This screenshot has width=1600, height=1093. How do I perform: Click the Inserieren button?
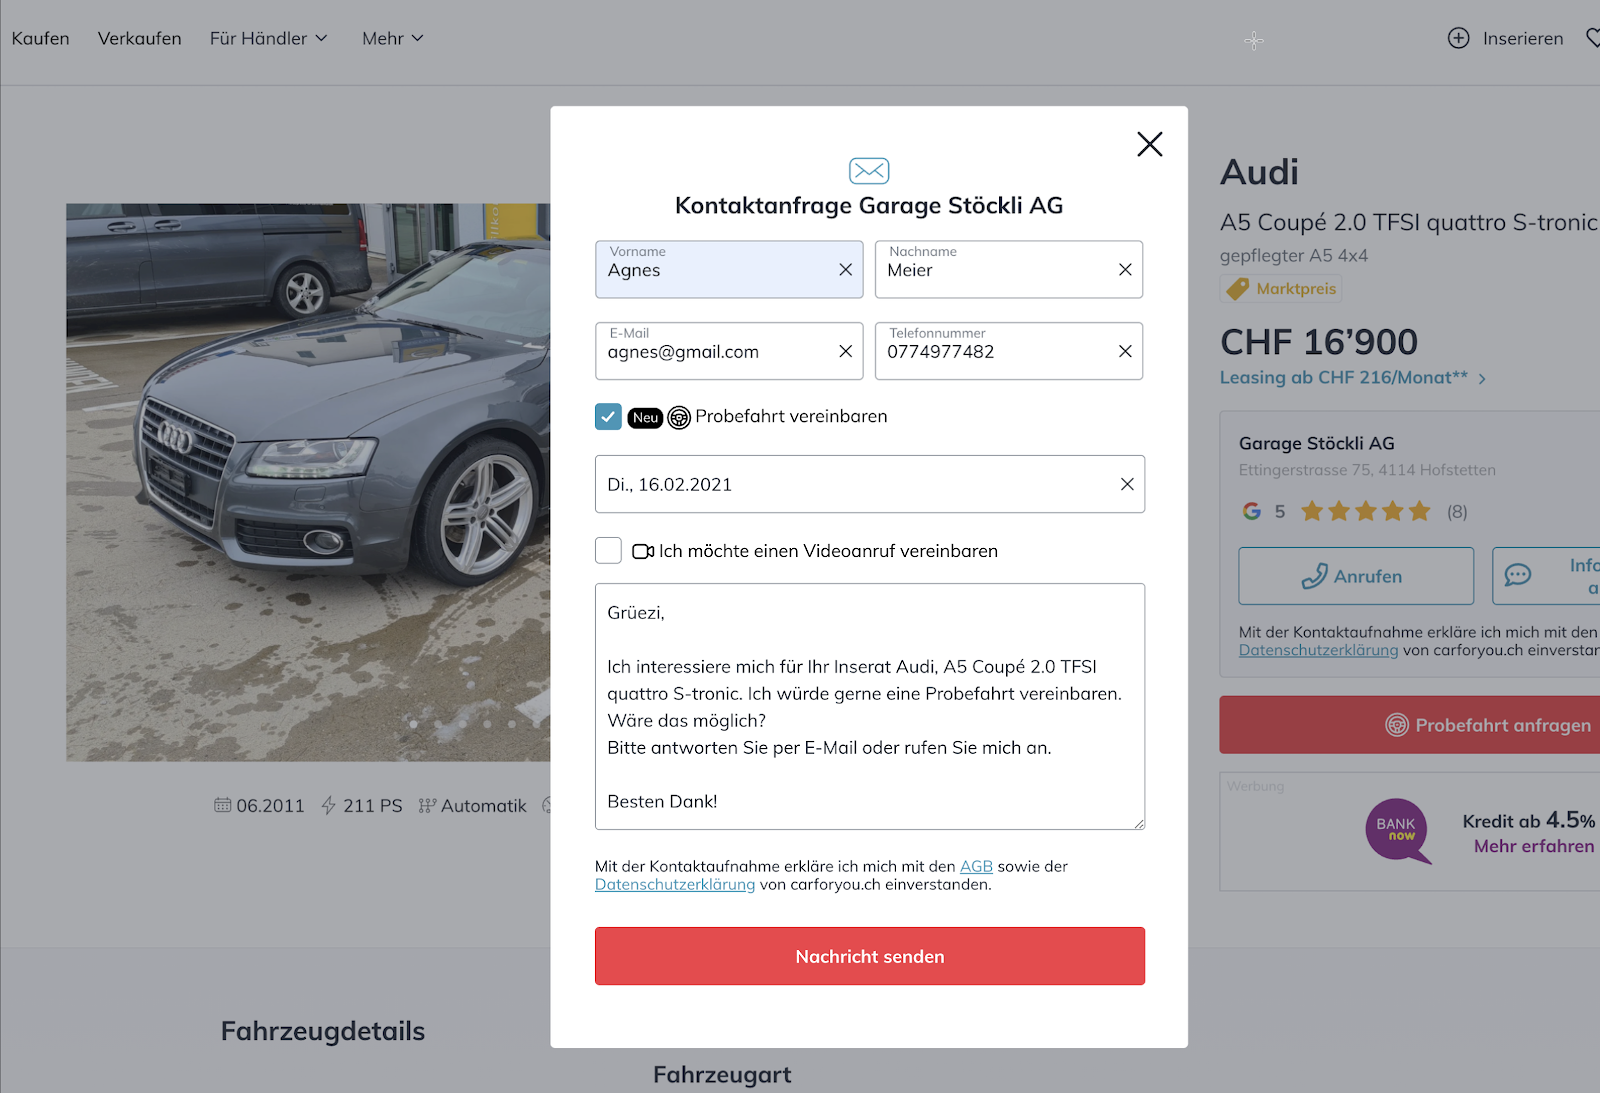(x=1506, y=38)
